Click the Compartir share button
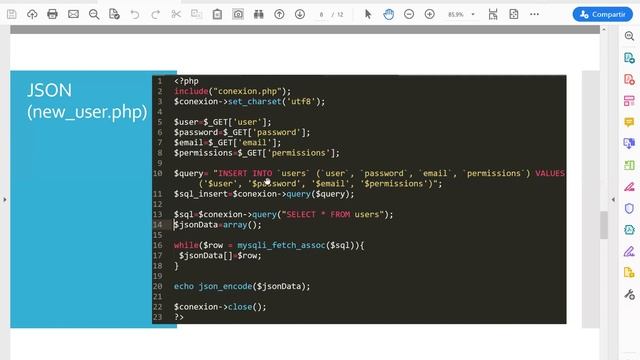The image size is (640, 360). click(x=602, y=14)
